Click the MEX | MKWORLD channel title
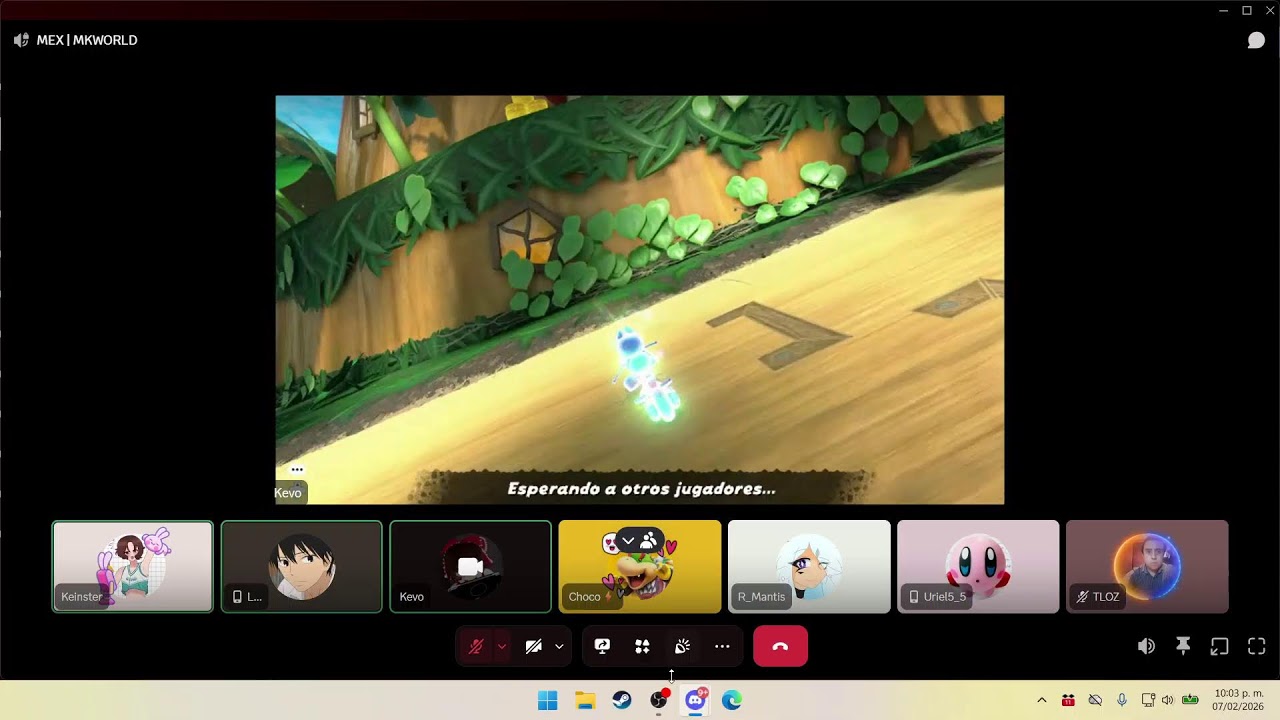This screenshot has width=1280, height=720. (x=87, y=40)
